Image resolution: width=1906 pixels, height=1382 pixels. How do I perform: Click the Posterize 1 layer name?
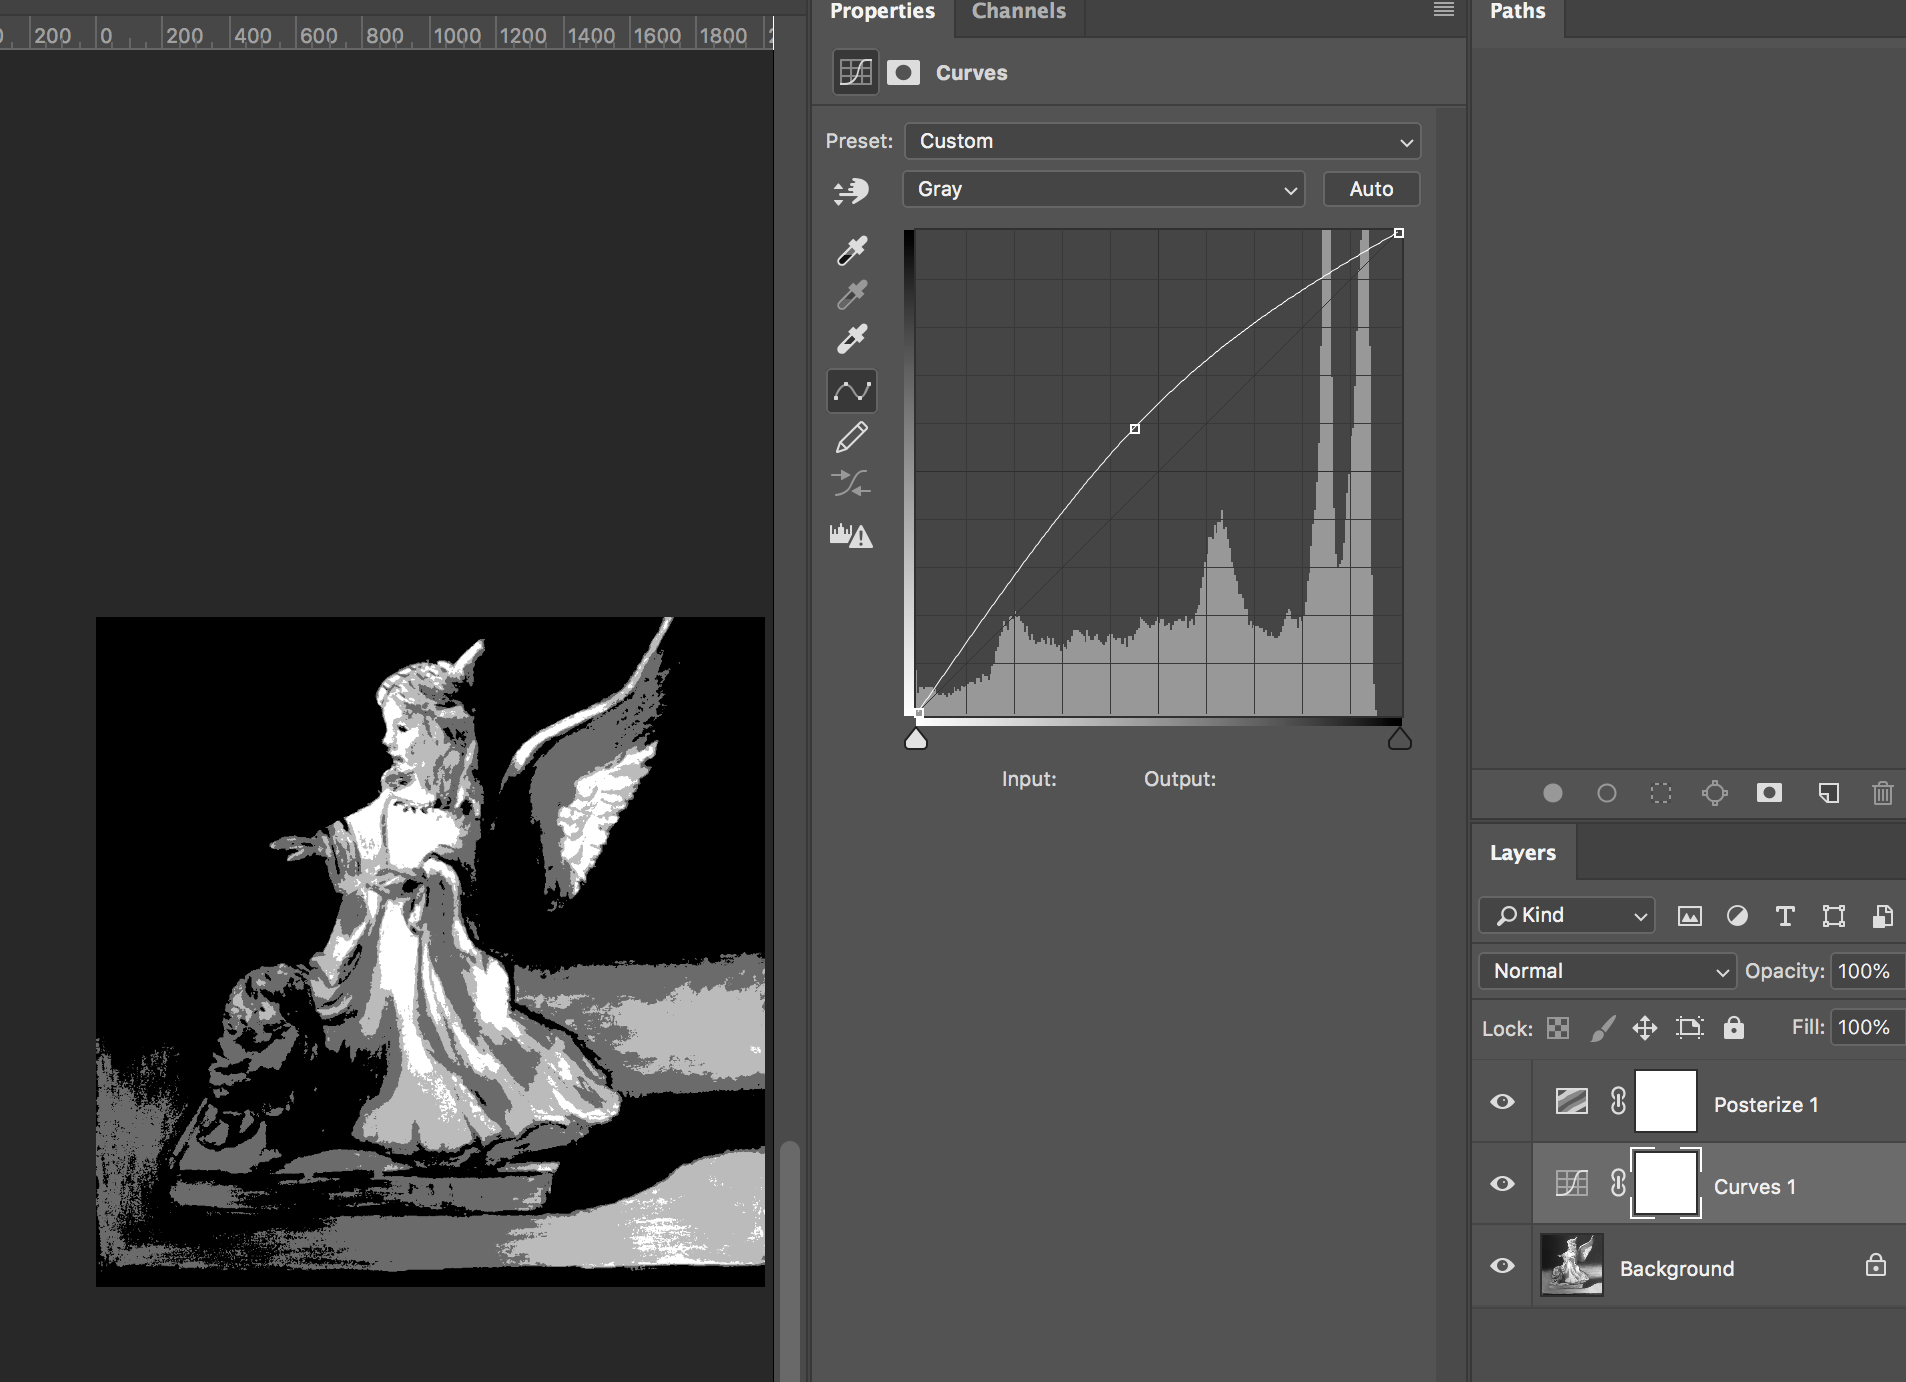(x=1766, y=1104)
